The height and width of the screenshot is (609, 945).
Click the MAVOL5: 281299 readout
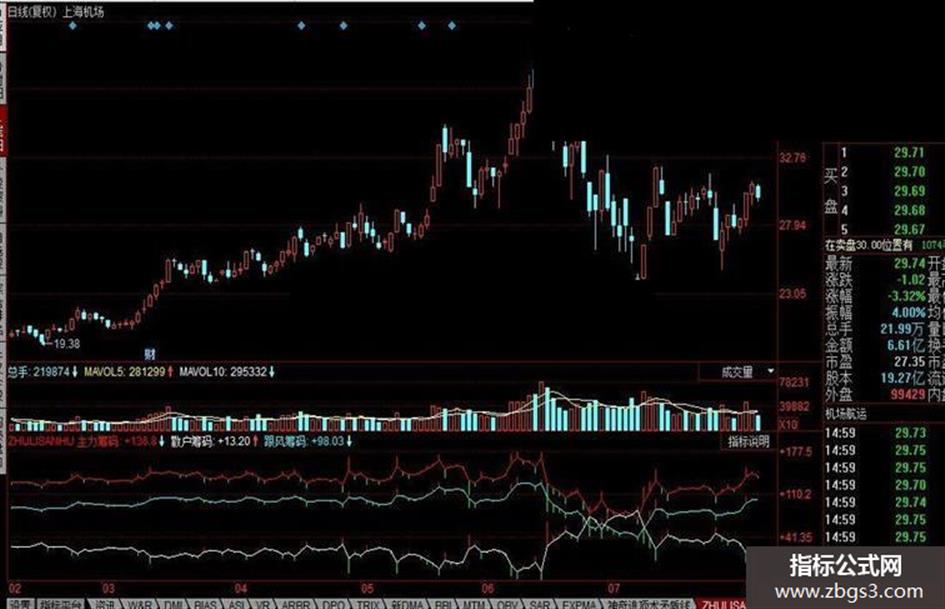coord(128,372)
